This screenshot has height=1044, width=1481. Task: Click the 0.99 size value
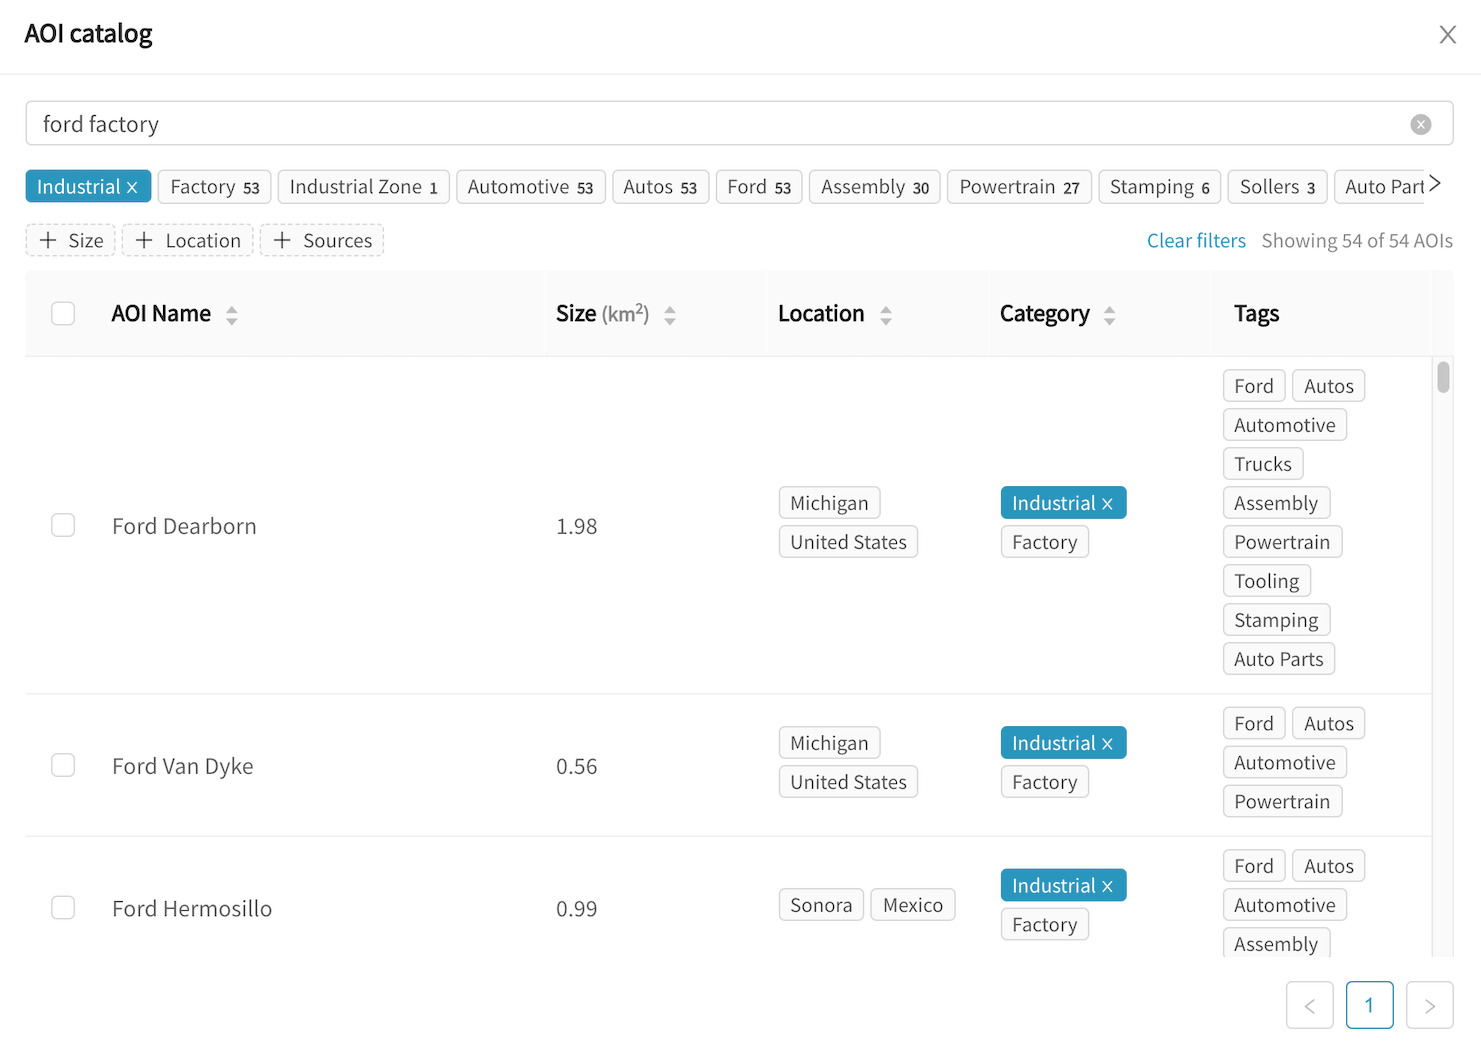coord(577,908)
